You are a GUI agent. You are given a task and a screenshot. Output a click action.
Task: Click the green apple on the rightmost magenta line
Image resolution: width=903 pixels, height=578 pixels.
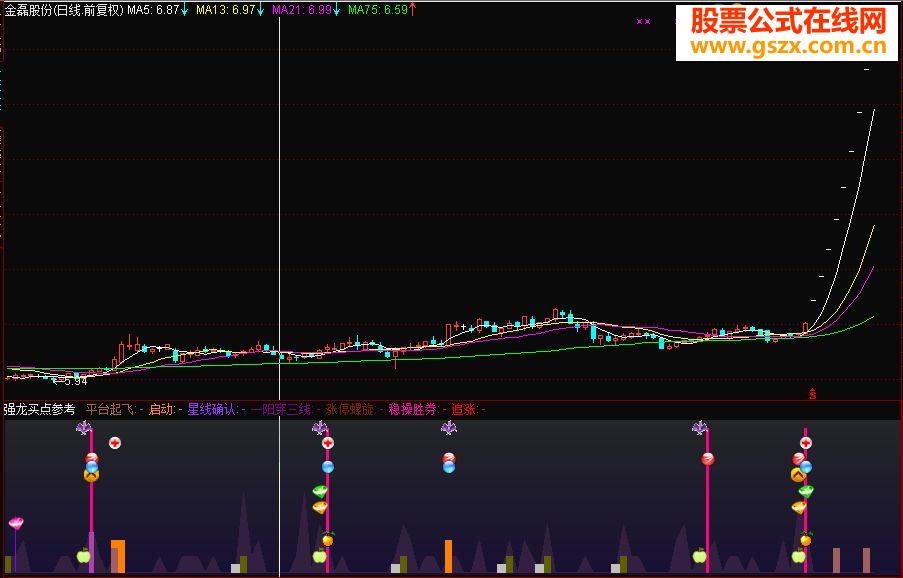[x=798, y=556]
